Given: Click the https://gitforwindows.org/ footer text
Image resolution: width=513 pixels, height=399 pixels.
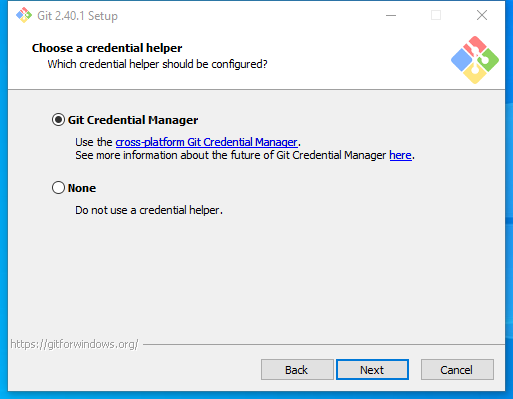Looking at the screenshot, I should click(74, 344).
